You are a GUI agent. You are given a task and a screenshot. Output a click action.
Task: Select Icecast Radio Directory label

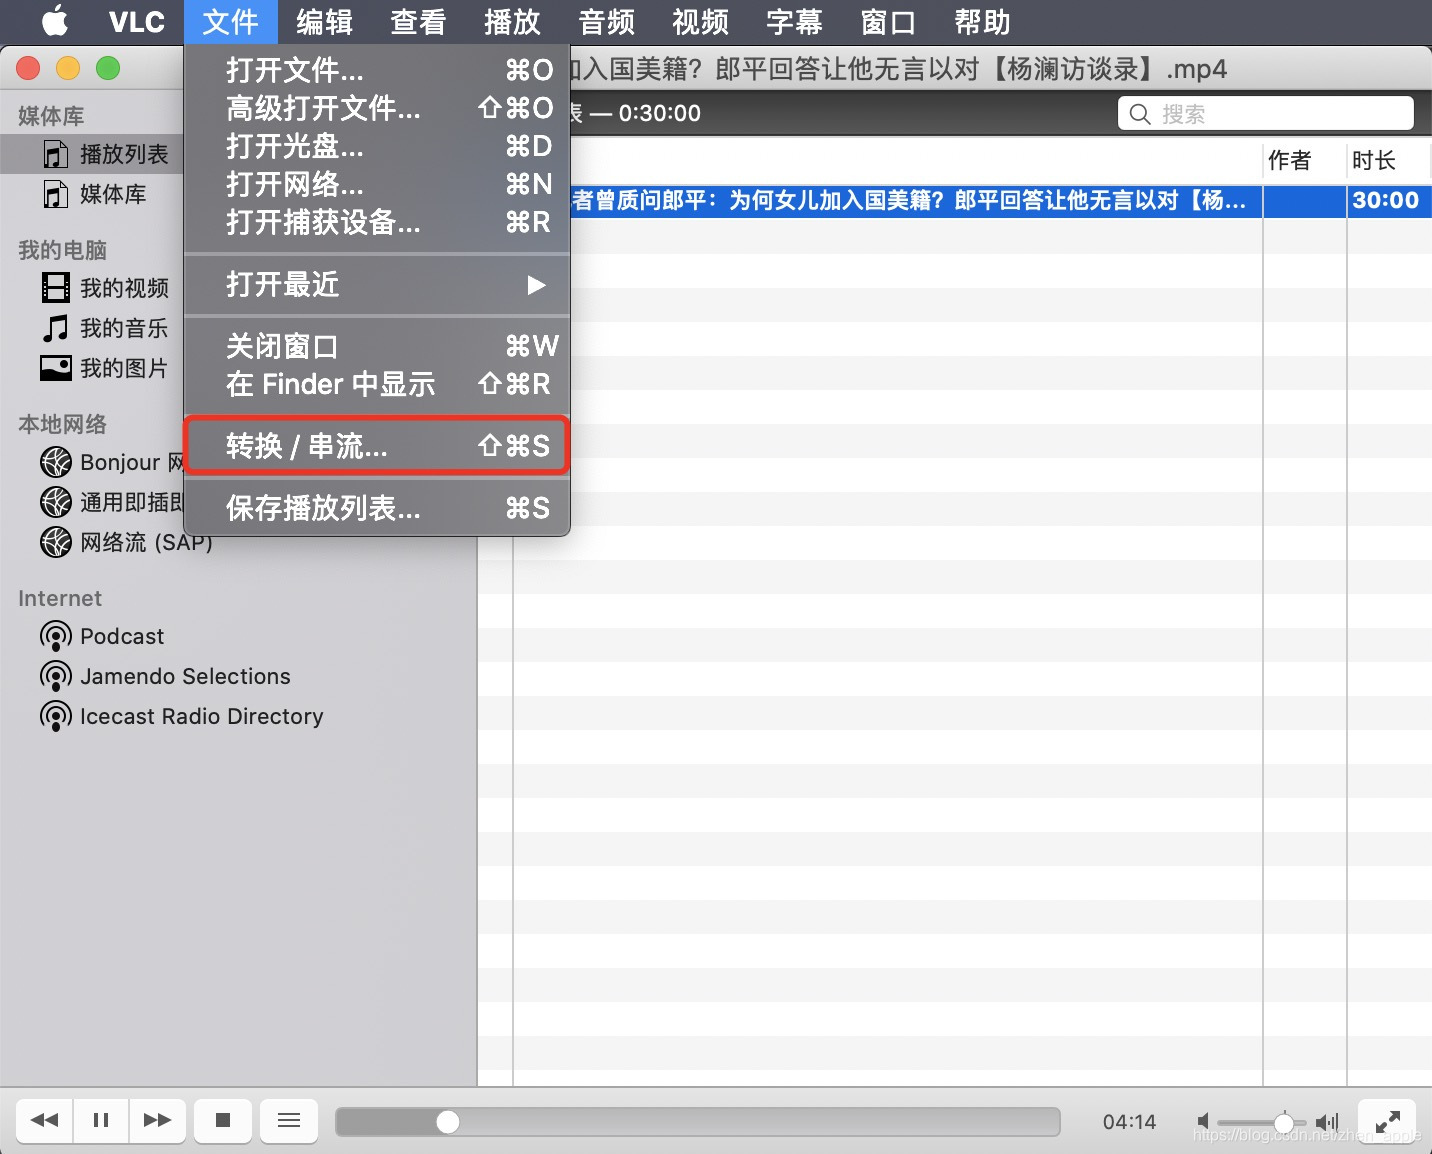(x=202, y=716)
